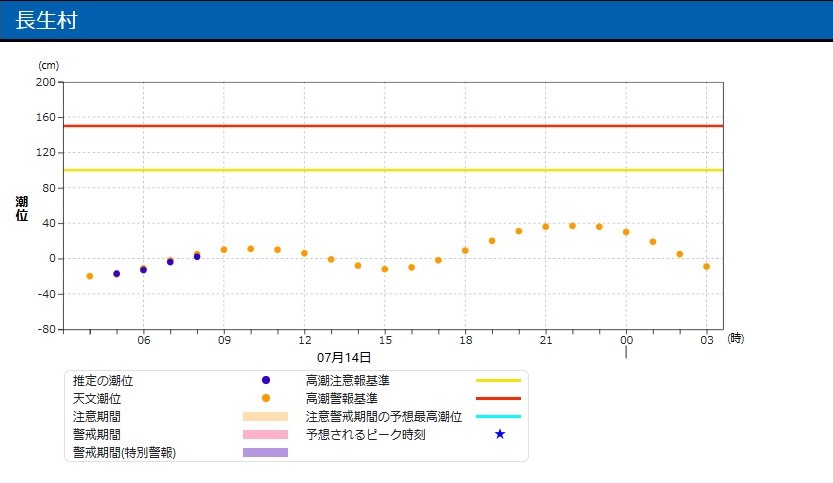The height and width of the screenshot is (483, 833).
Task: Click the 06 hour axis label
Action: point(144,340)
